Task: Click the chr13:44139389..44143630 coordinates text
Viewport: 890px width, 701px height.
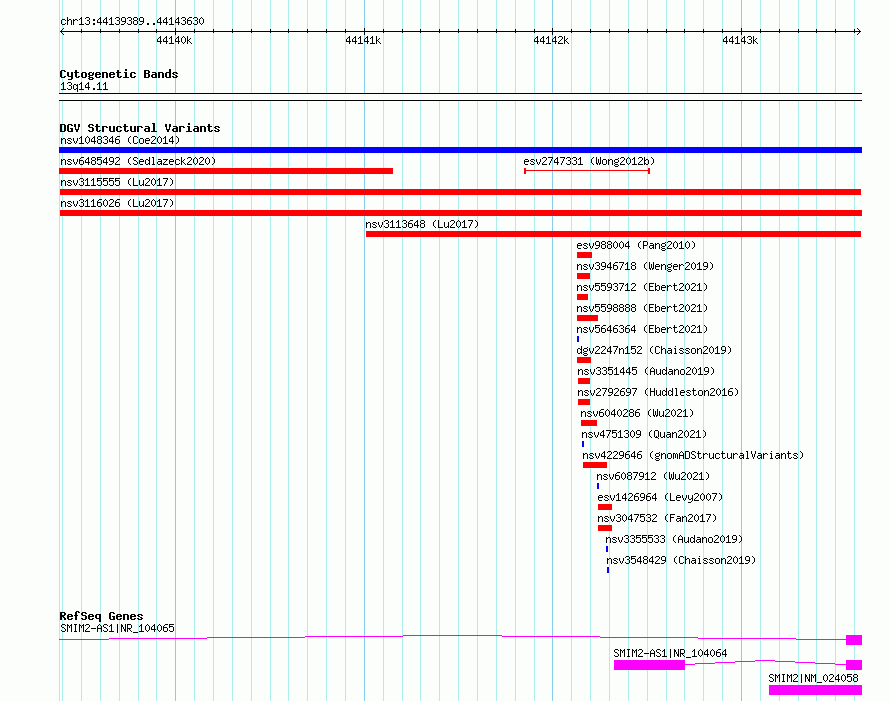Action: pyautogui.click(x=132, y=21)
